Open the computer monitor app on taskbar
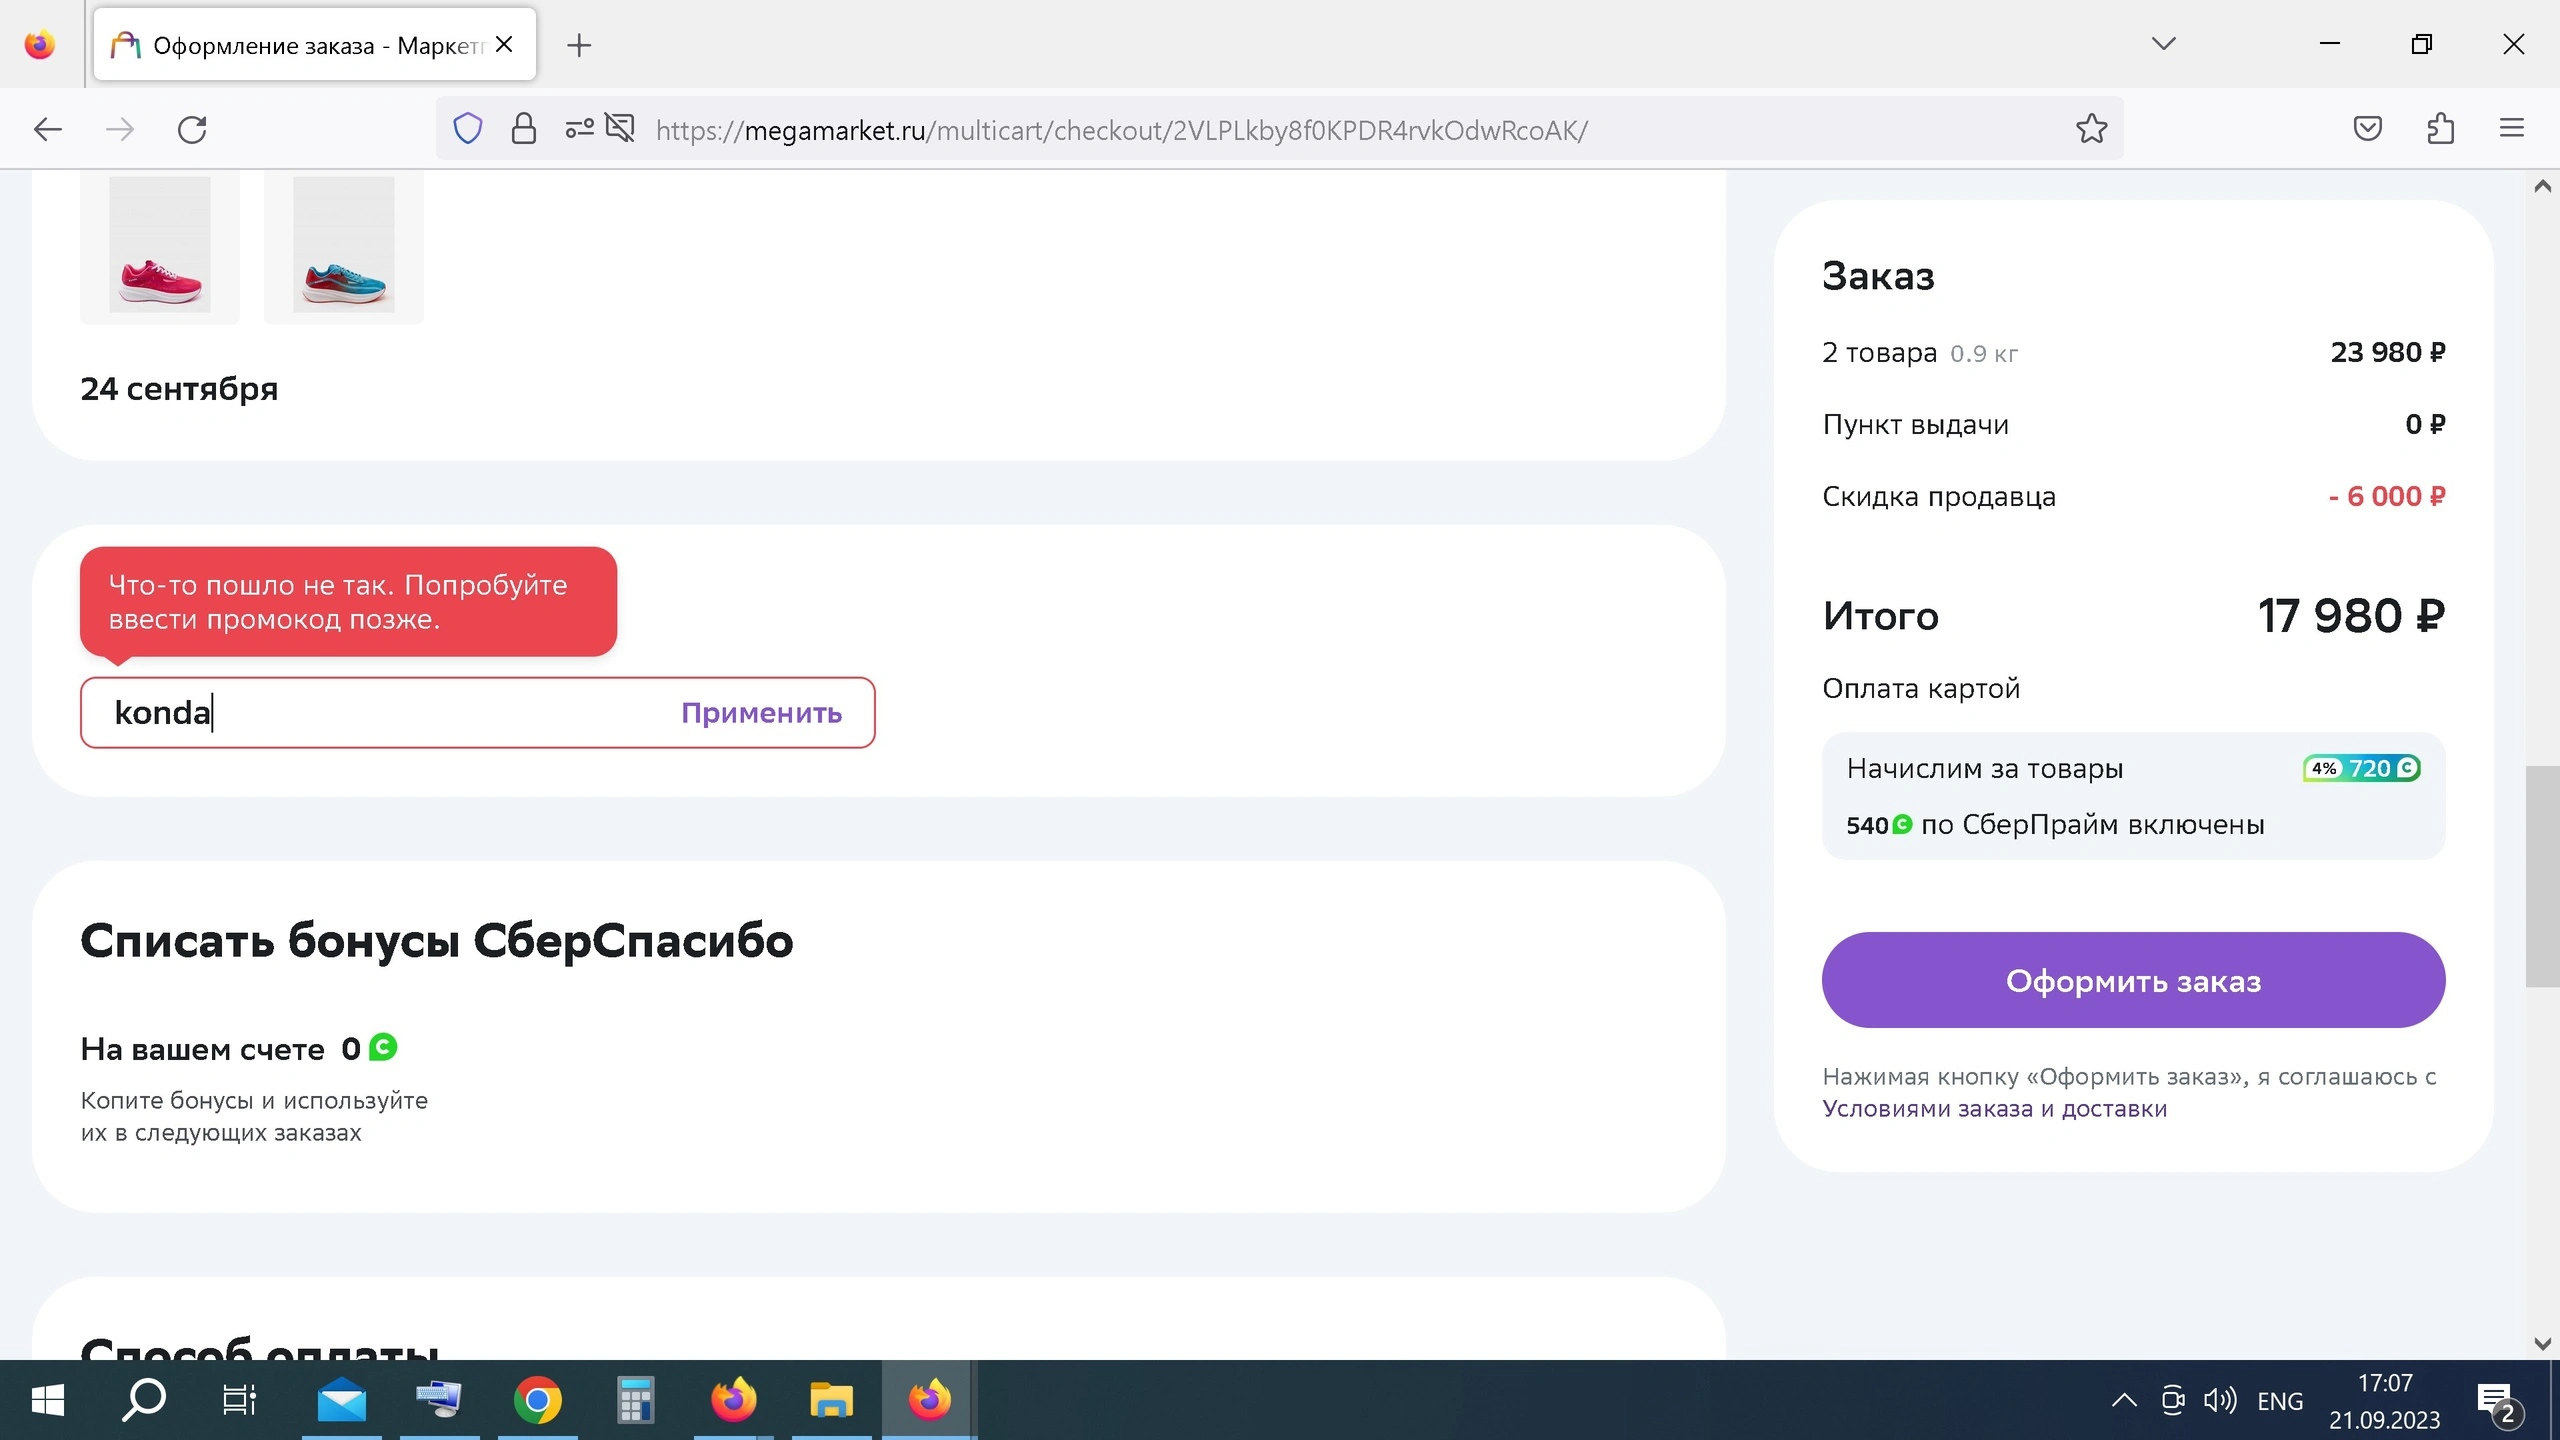 point(440,1400)
